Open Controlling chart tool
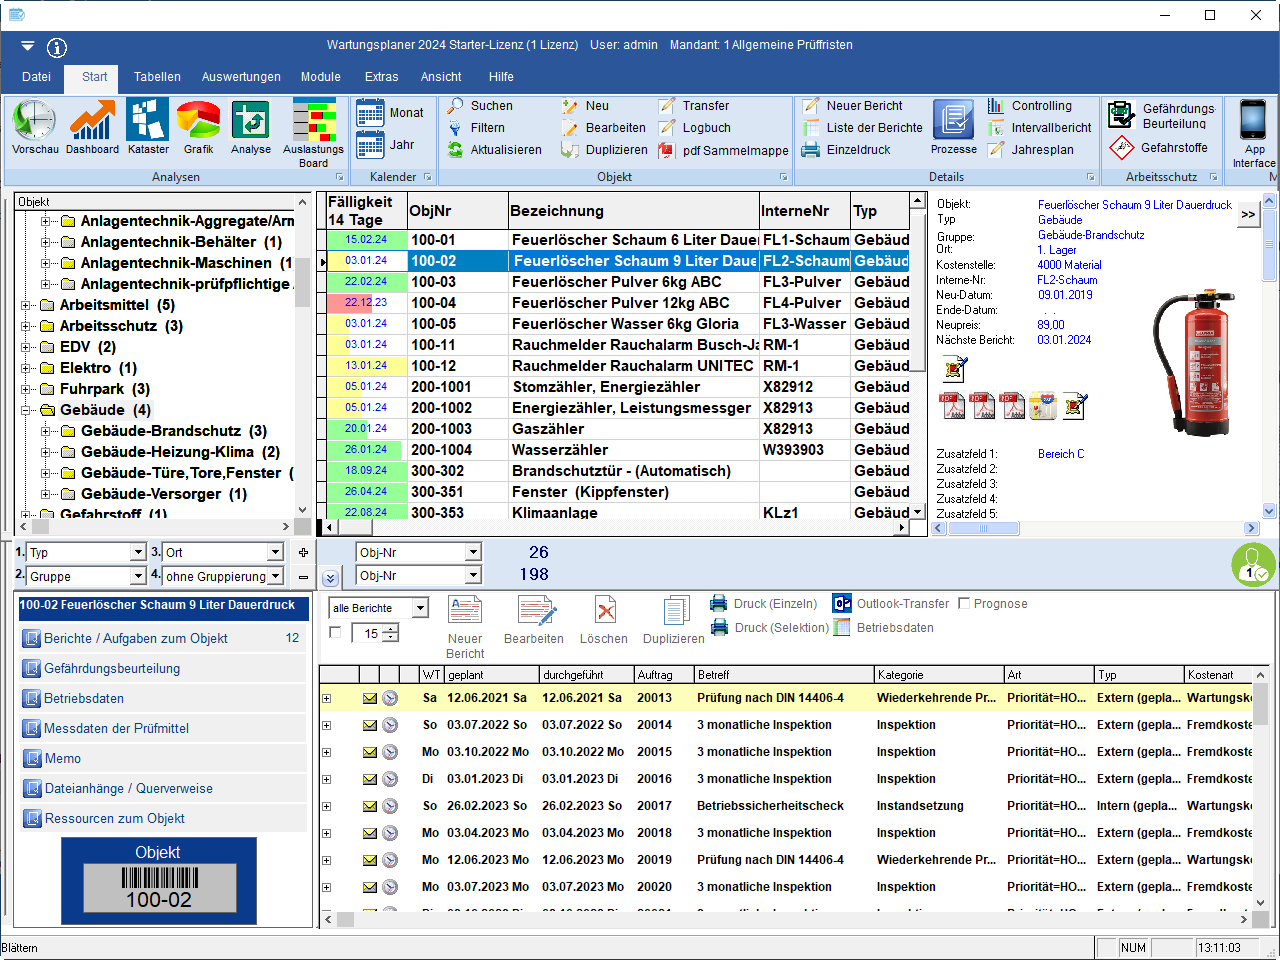 (1029, 105)
